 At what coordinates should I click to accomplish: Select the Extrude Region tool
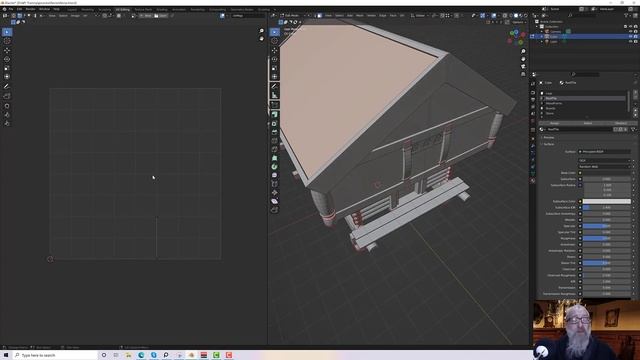click(x=274, y=115)
